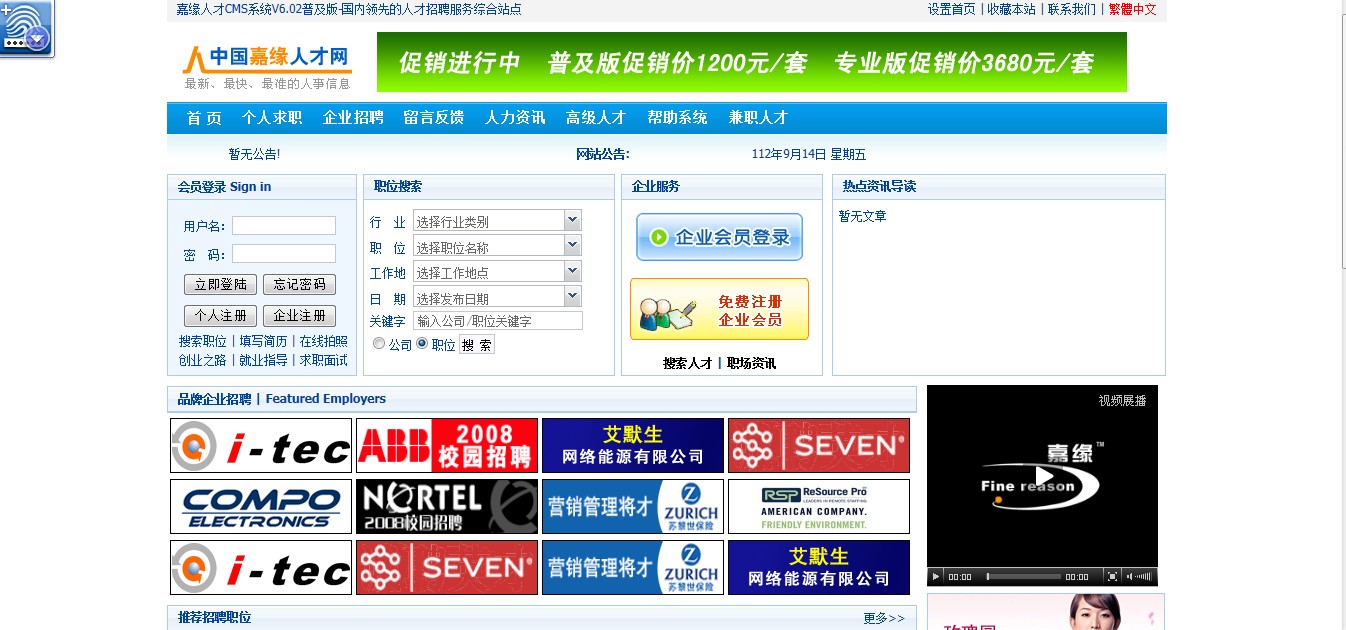
Task: Open the COMPO Electronics logo
Action: tap(261, 506)
